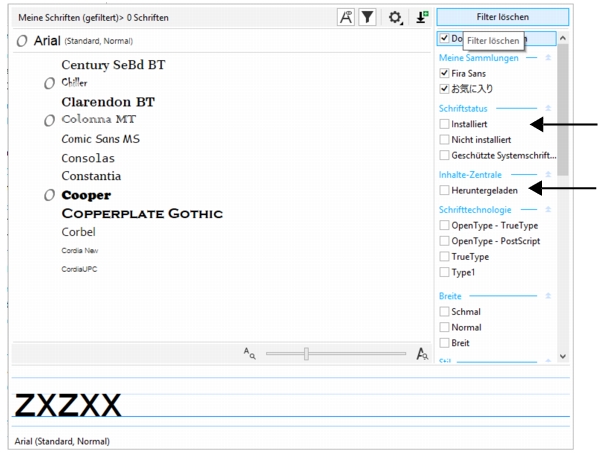Uncheck the Fira Sans collection checkbox

(445, 73)
